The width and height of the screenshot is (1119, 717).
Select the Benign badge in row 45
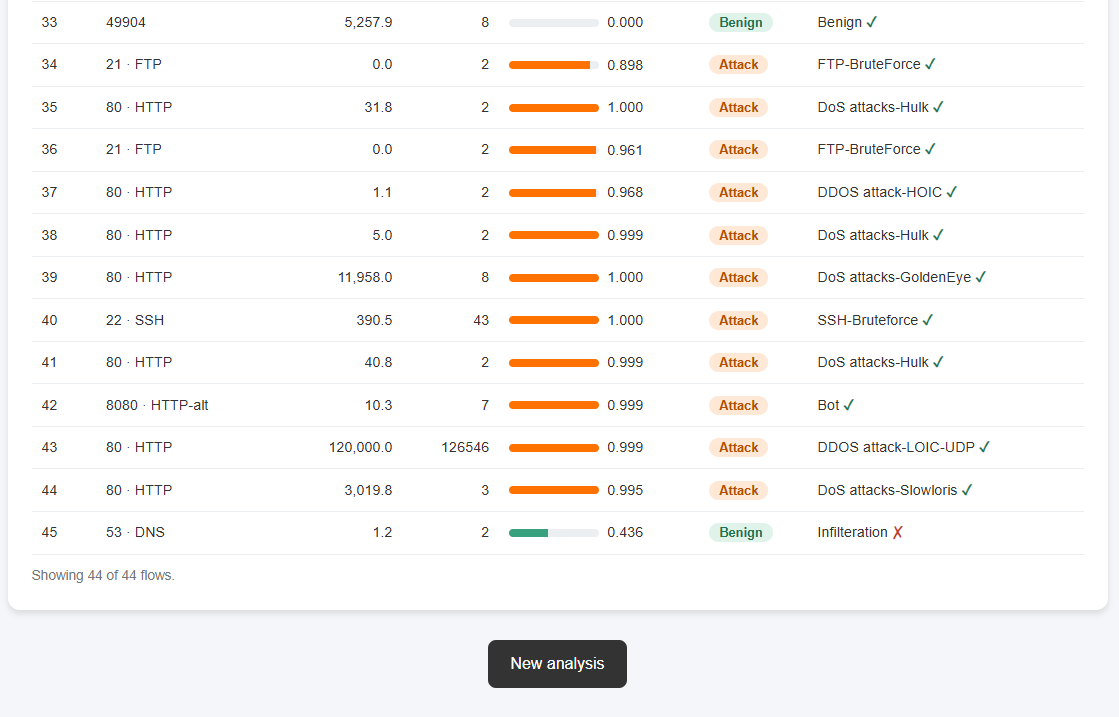click(741, 532)
